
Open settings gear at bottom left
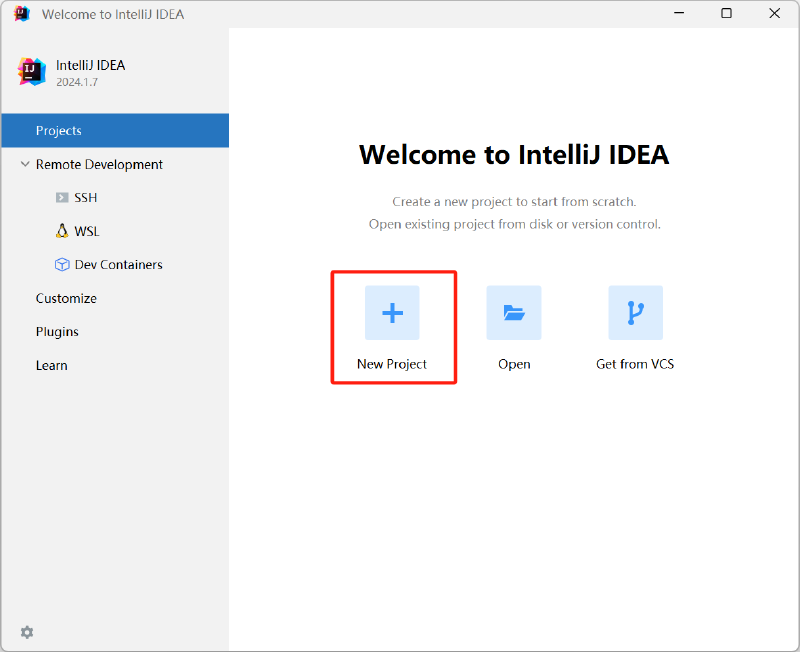coord(27,633)
